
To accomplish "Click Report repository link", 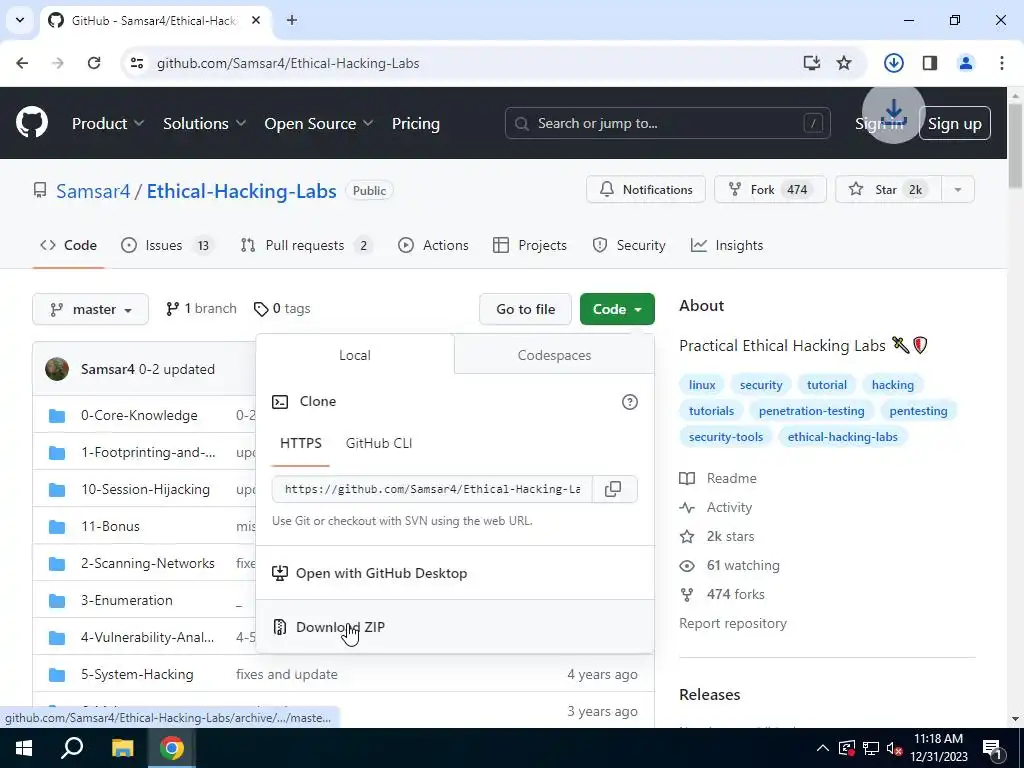I will (x=733, y=623).
